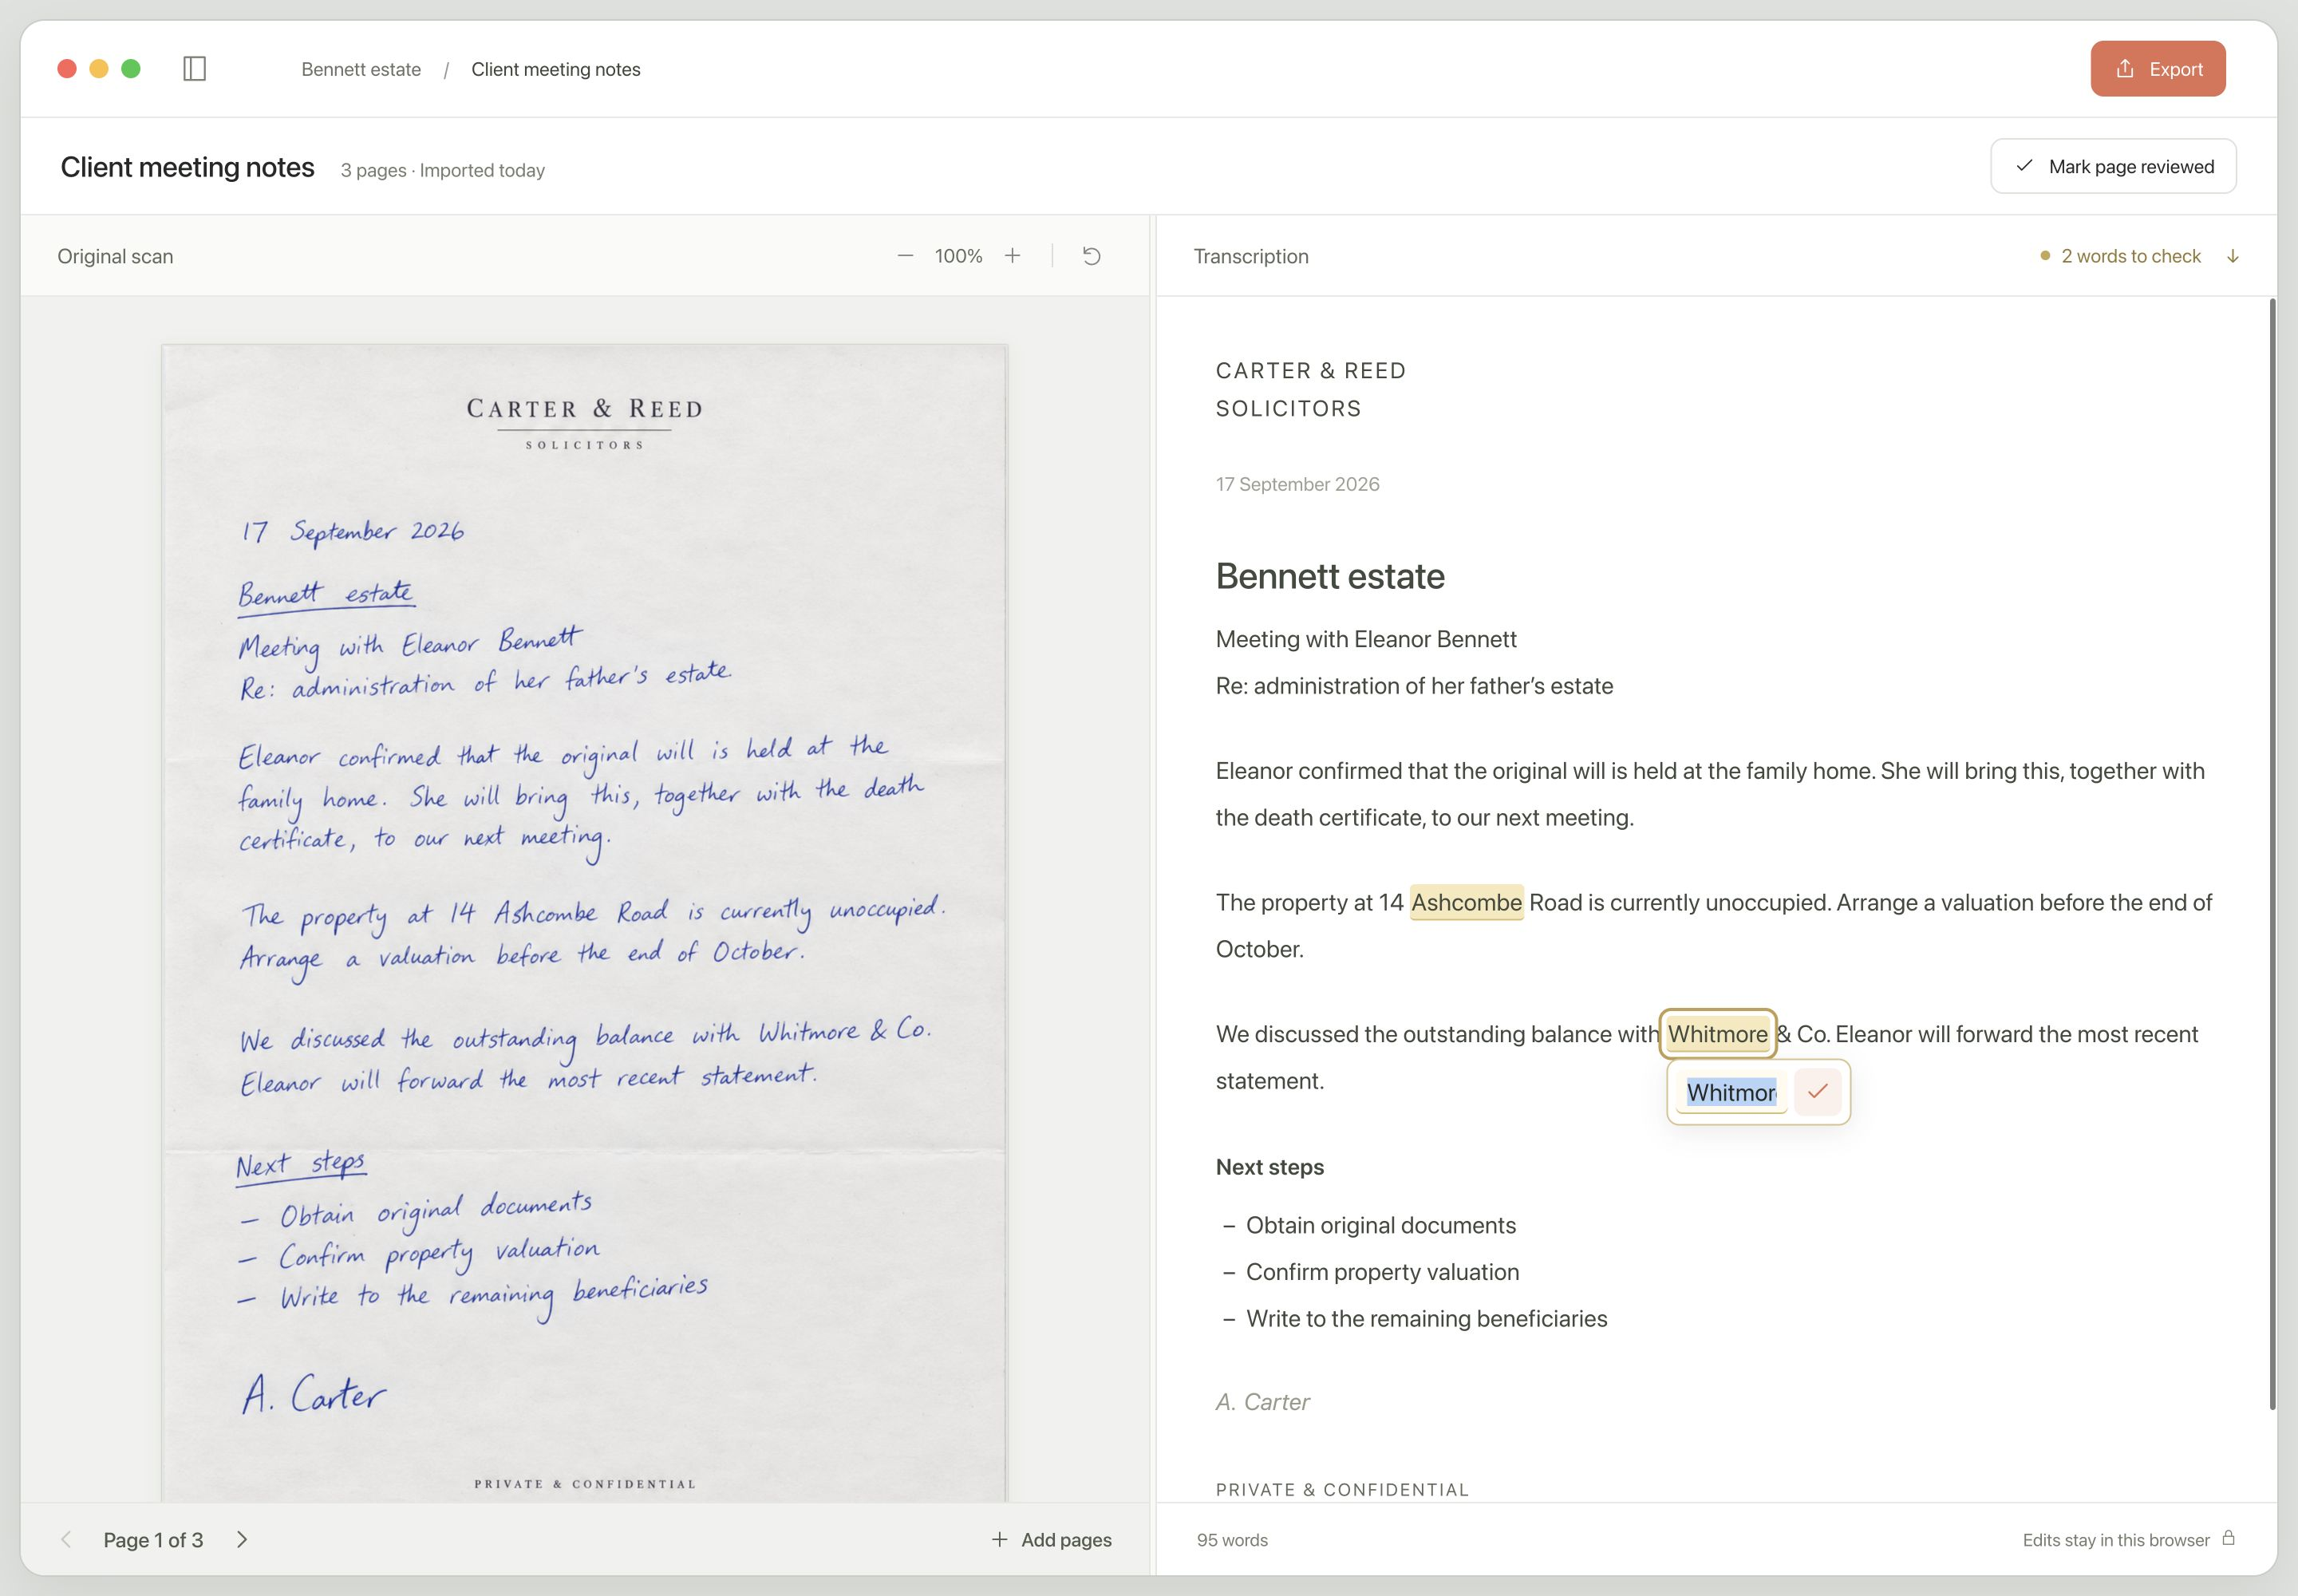Go to the next page
The image size is (2298, 1596).
click(x=241, y=1539)
